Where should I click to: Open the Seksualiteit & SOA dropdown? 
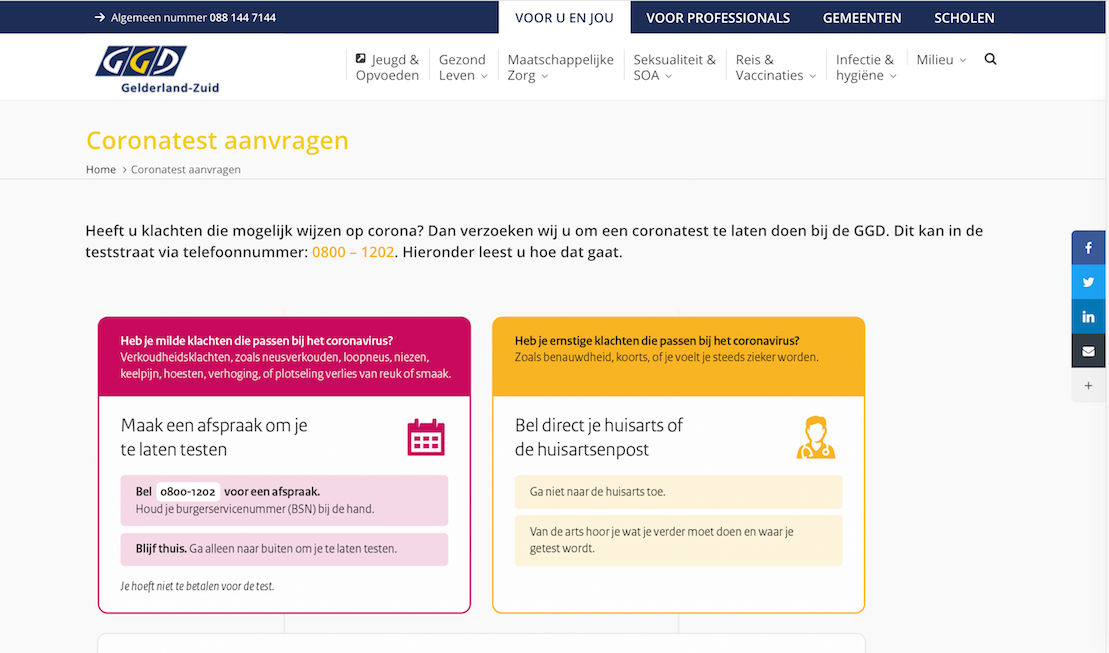tap(674, 67)
